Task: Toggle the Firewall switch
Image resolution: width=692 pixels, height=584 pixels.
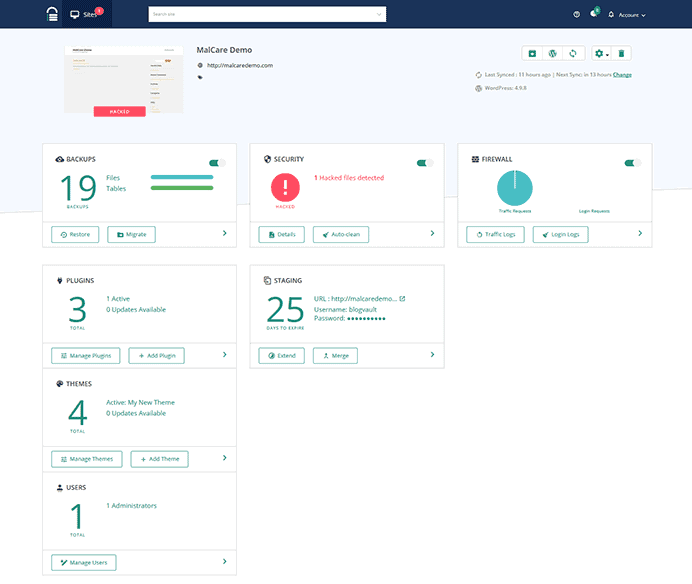Action: [632, 163]
